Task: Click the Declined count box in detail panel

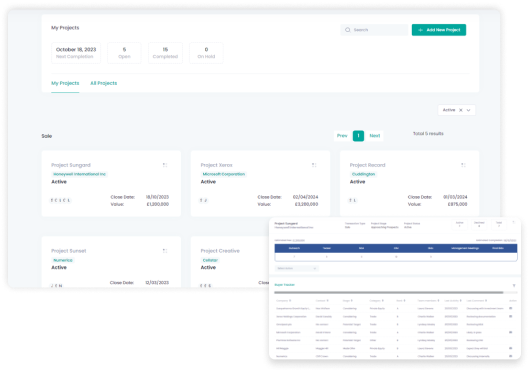Action: click(479, 224)
